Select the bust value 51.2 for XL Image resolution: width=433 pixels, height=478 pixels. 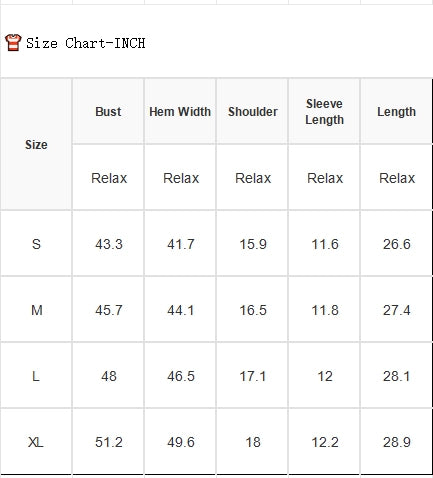point(109,442)
